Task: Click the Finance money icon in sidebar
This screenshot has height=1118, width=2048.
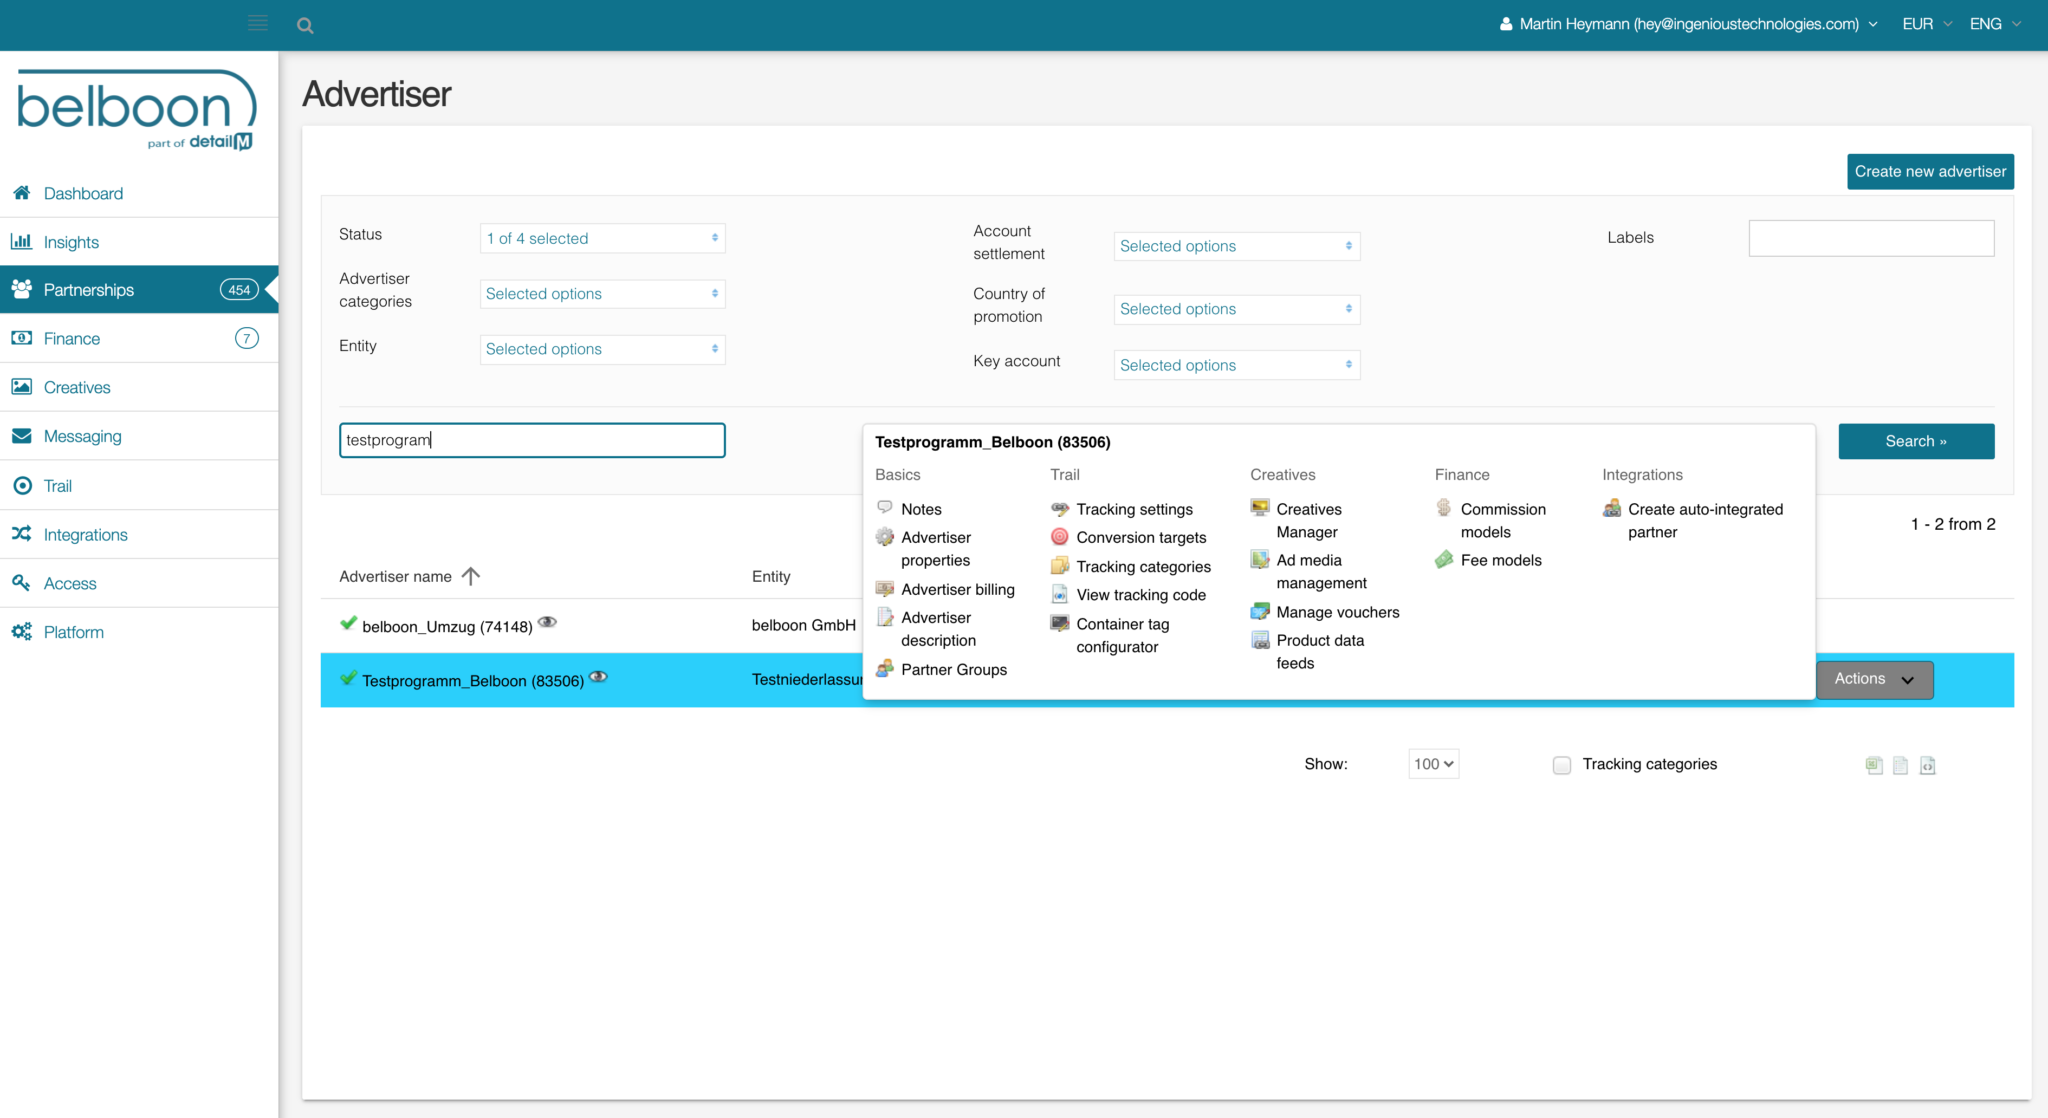Action: coord(22,338)
